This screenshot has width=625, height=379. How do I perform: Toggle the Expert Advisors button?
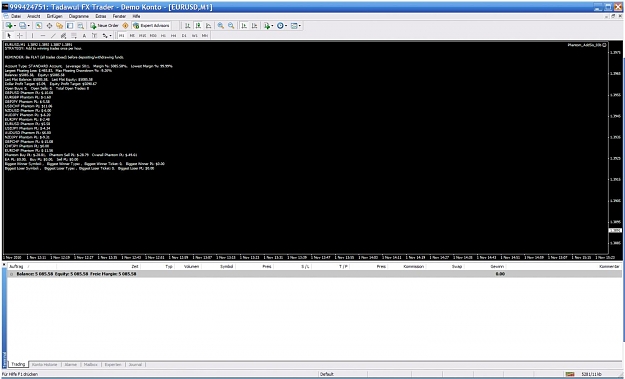click(x=151, y=26)
